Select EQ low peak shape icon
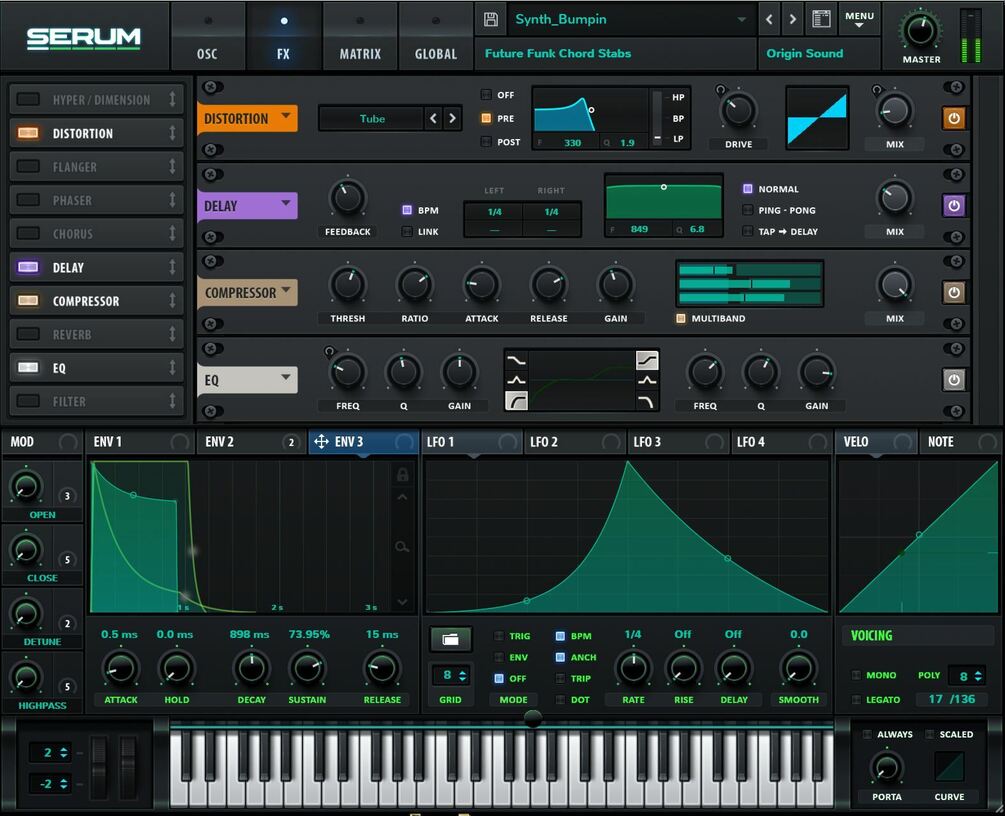 tap(516, 381)
